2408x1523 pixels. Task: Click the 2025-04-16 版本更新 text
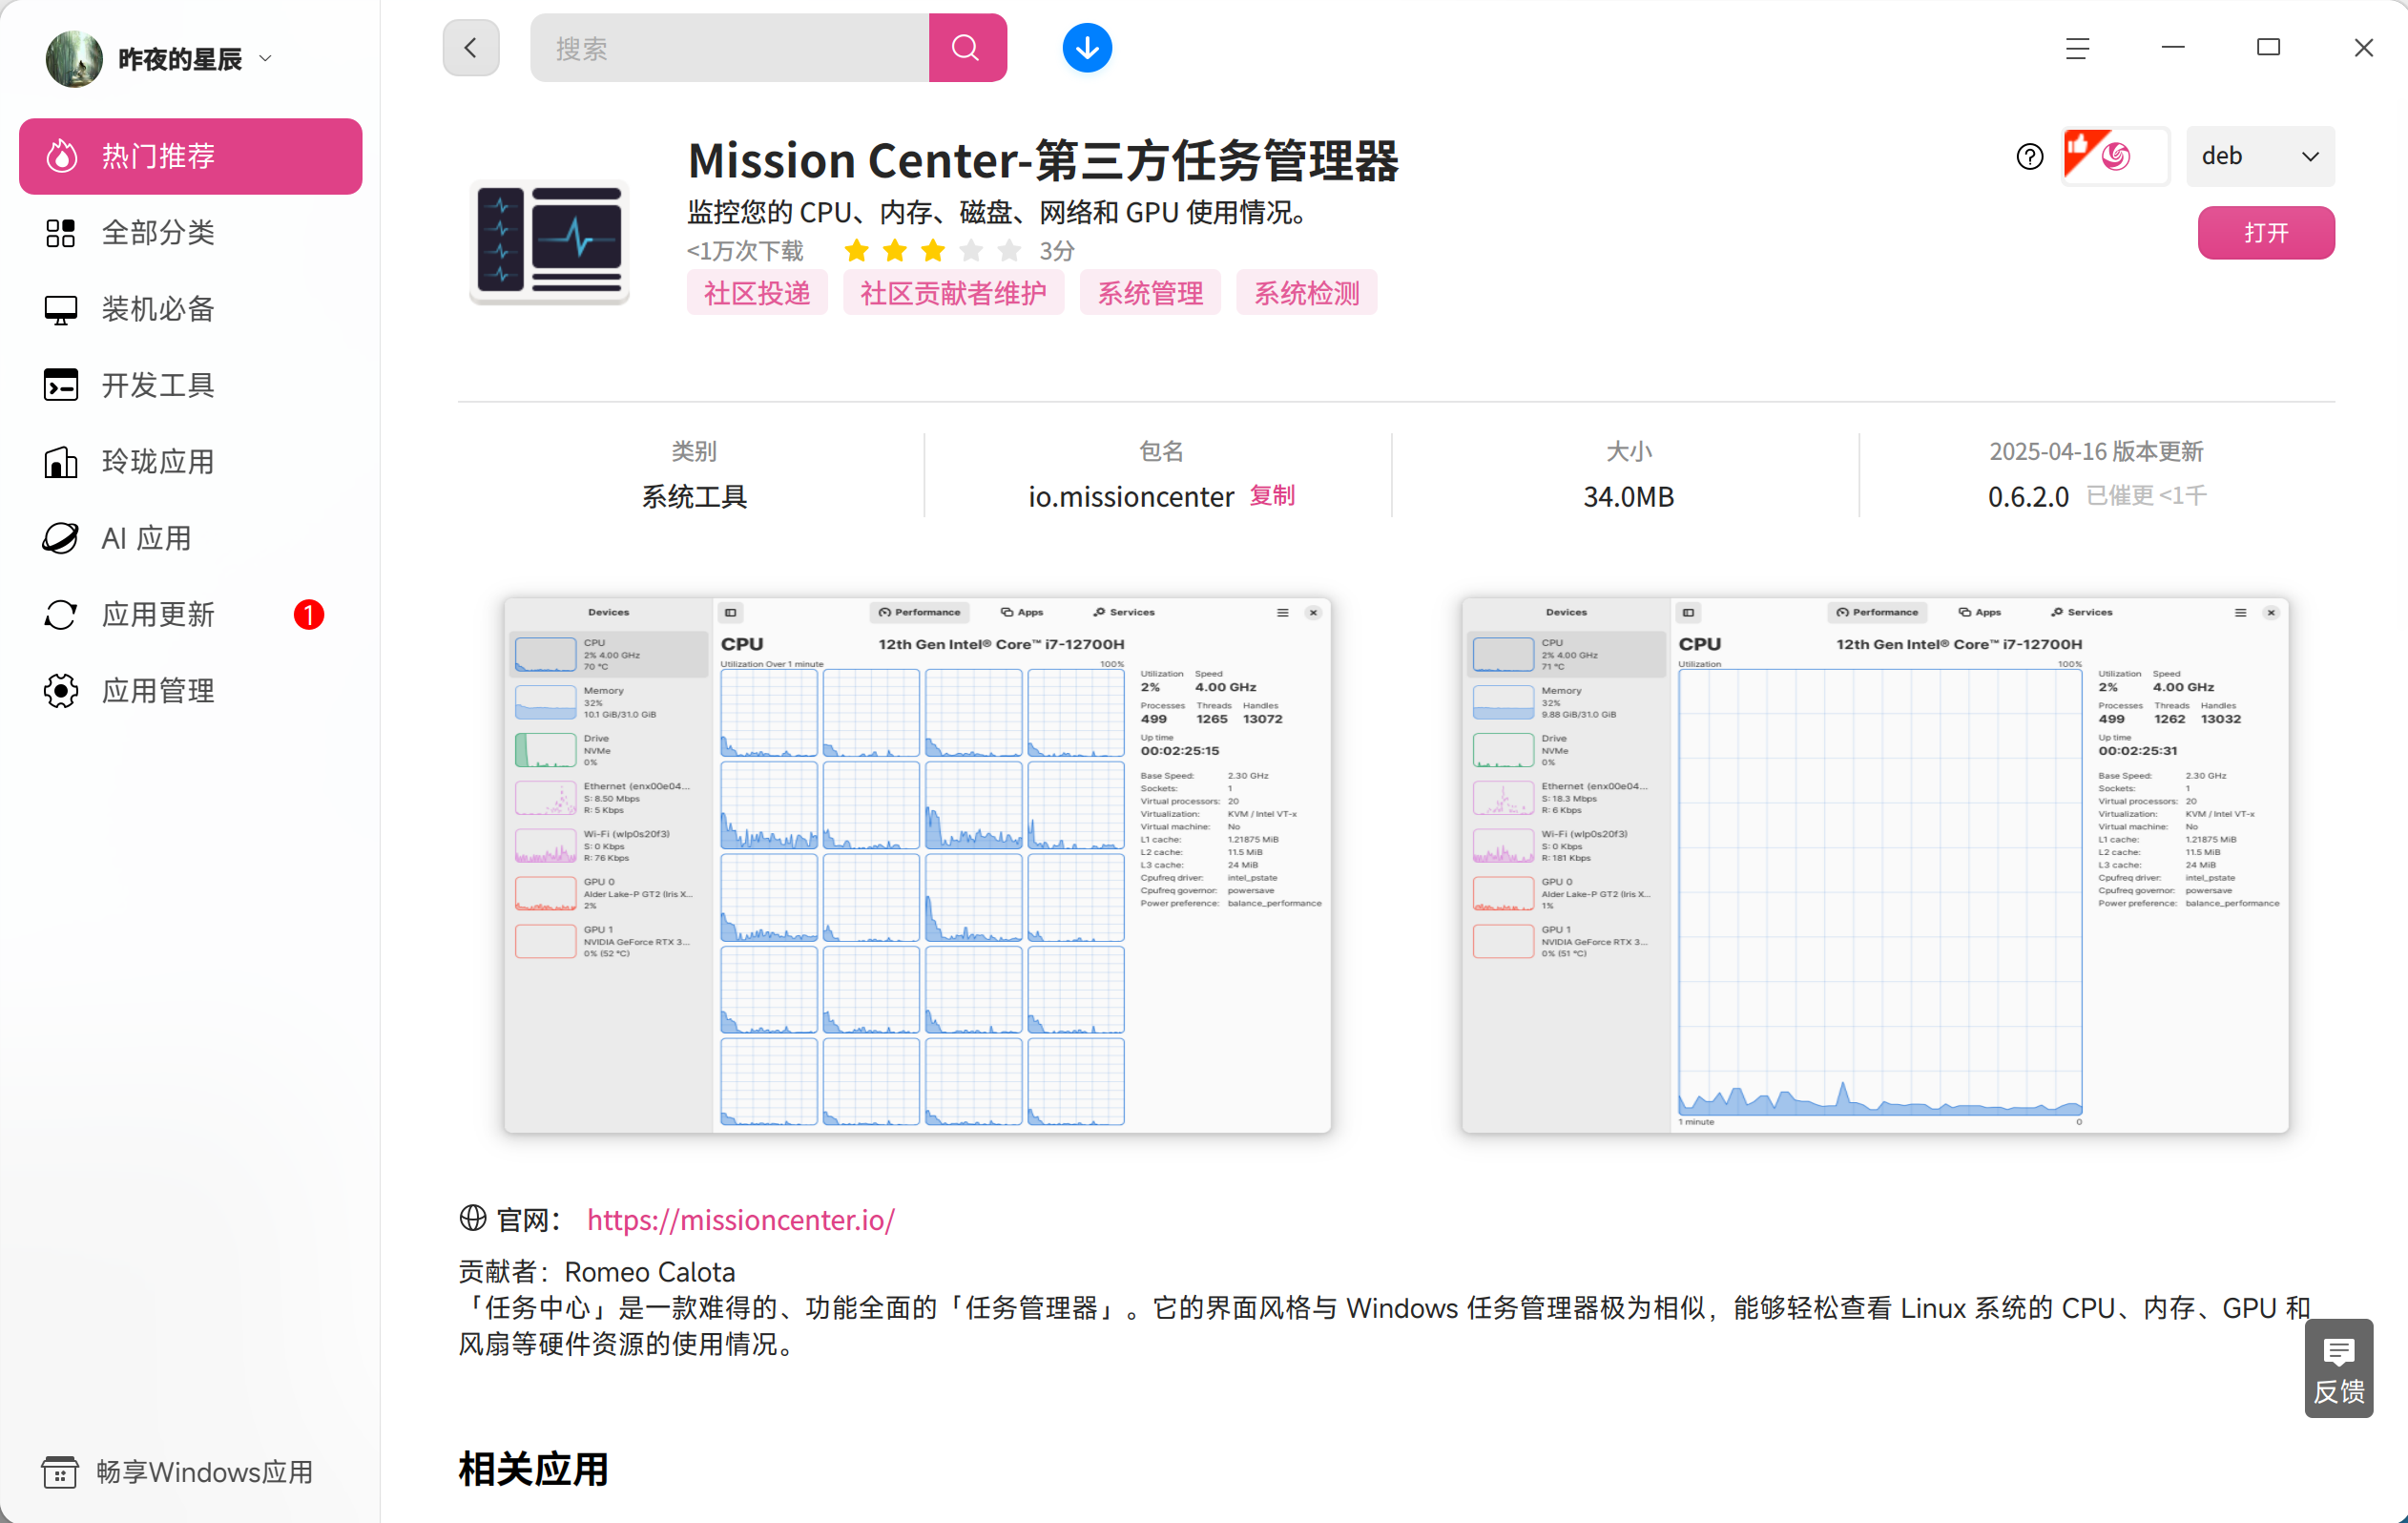click(x=2096, y=451)
